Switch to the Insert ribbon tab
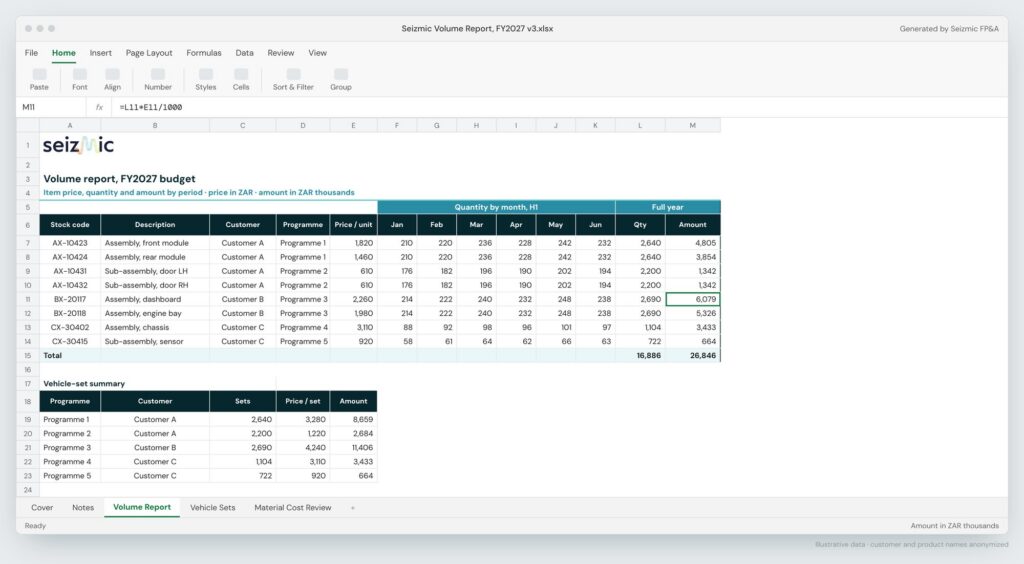This screenshot has height=564, width=1024. 101,53
